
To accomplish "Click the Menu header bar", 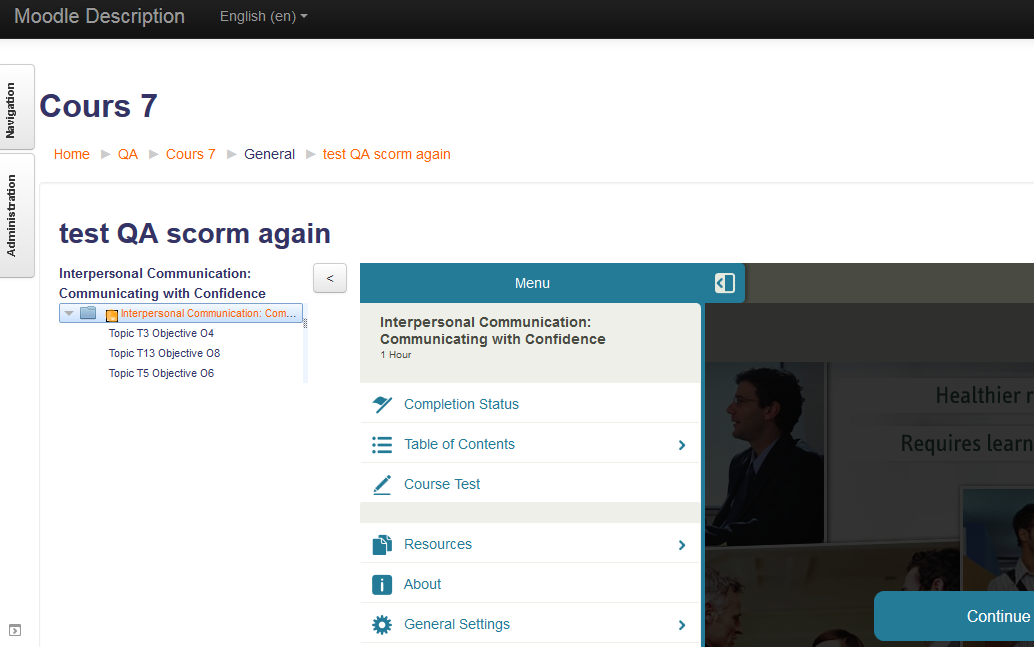I will click(x=532, y=283).
